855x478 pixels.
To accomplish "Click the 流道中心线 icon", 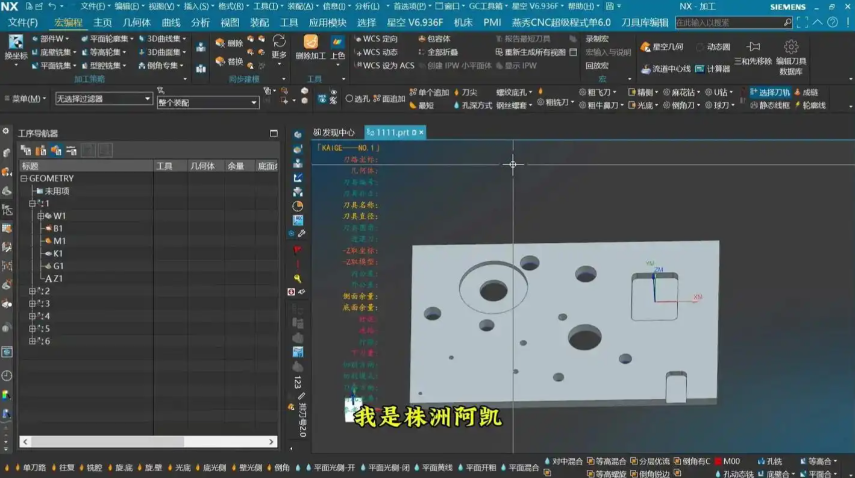I will click(x=646, y=69).
